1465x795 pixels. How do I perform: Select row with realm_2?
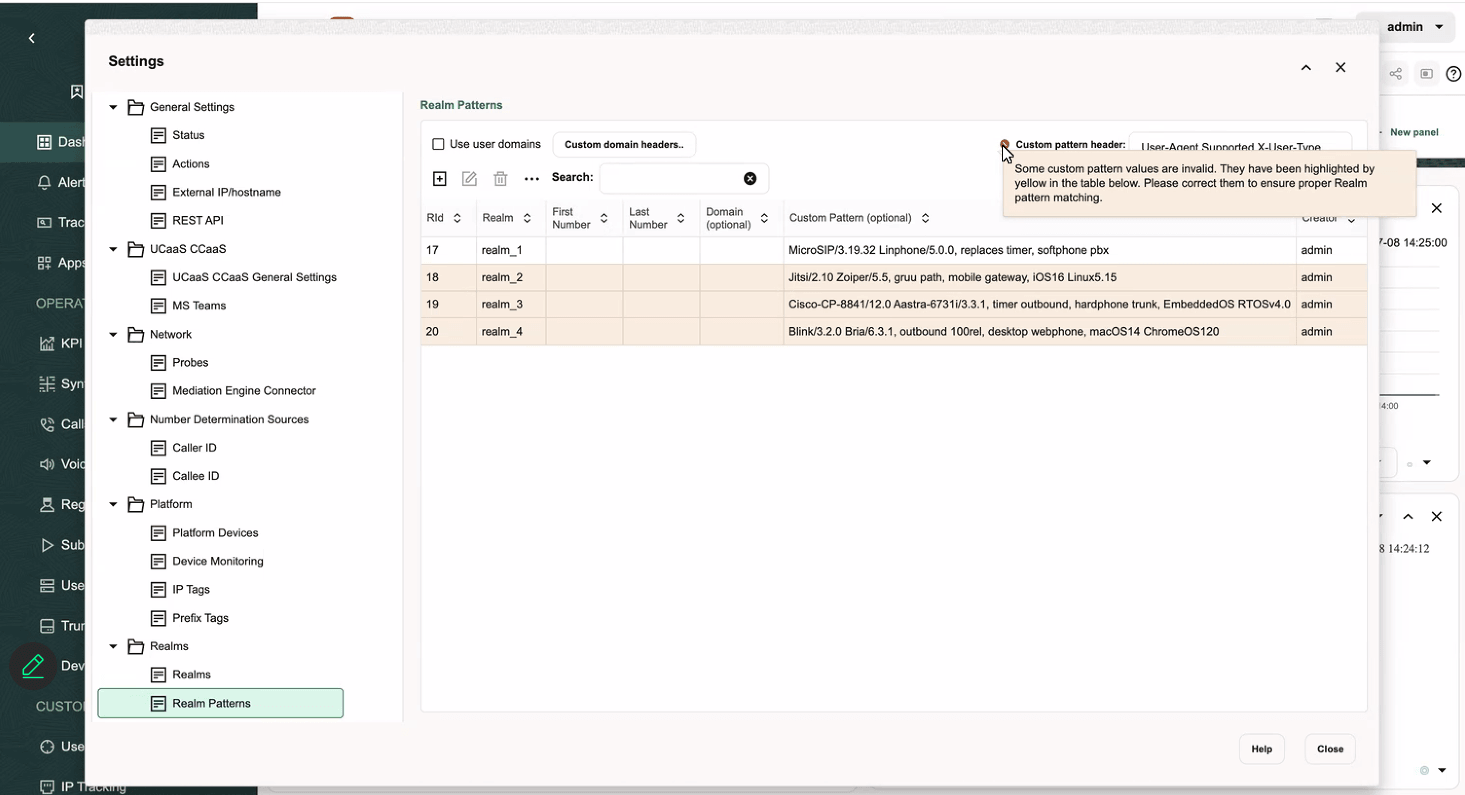[893, 277]
